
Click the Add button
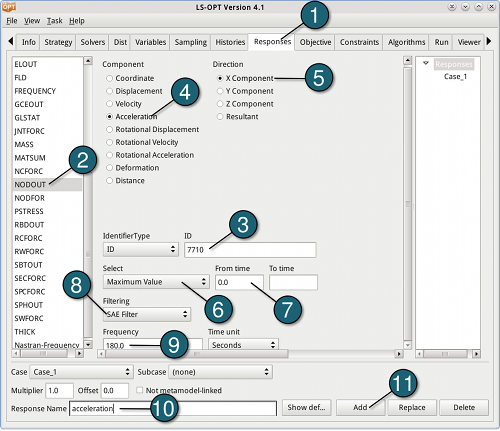(360, 408)
